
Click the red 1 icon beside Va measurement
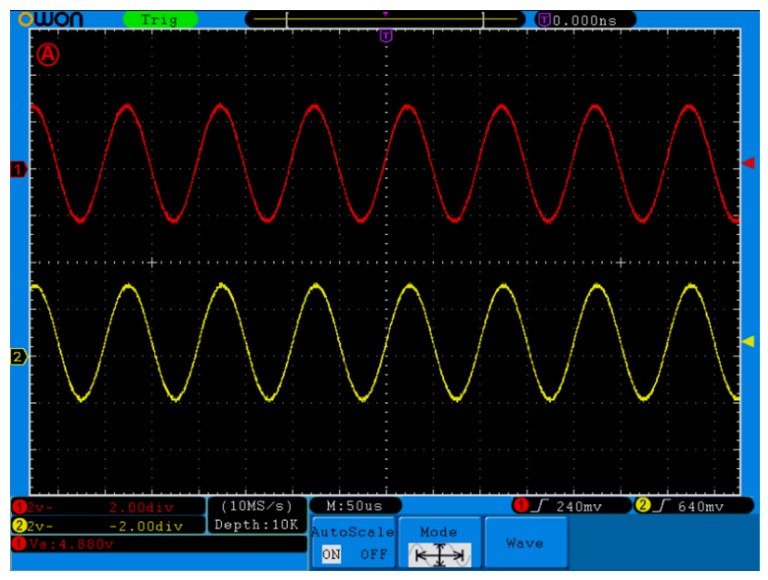[x=19, y=544]
